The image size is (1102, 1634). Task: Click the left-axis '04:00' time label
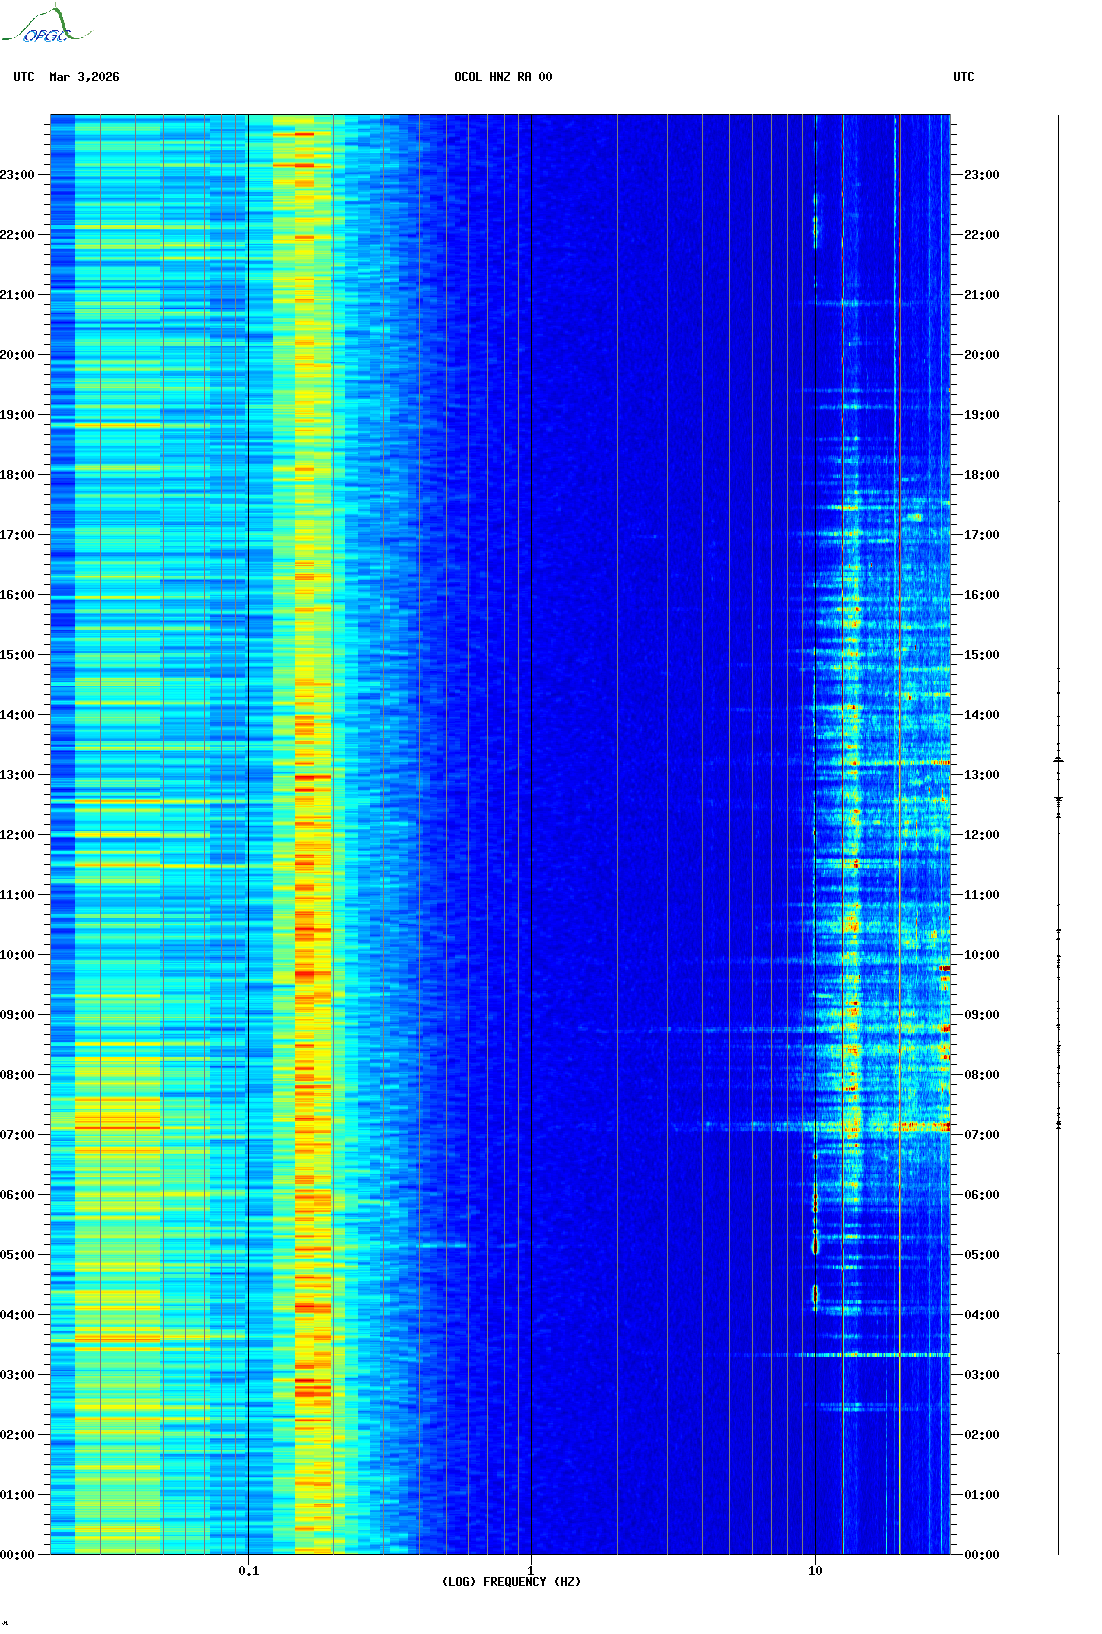[x=17, y=1315]
